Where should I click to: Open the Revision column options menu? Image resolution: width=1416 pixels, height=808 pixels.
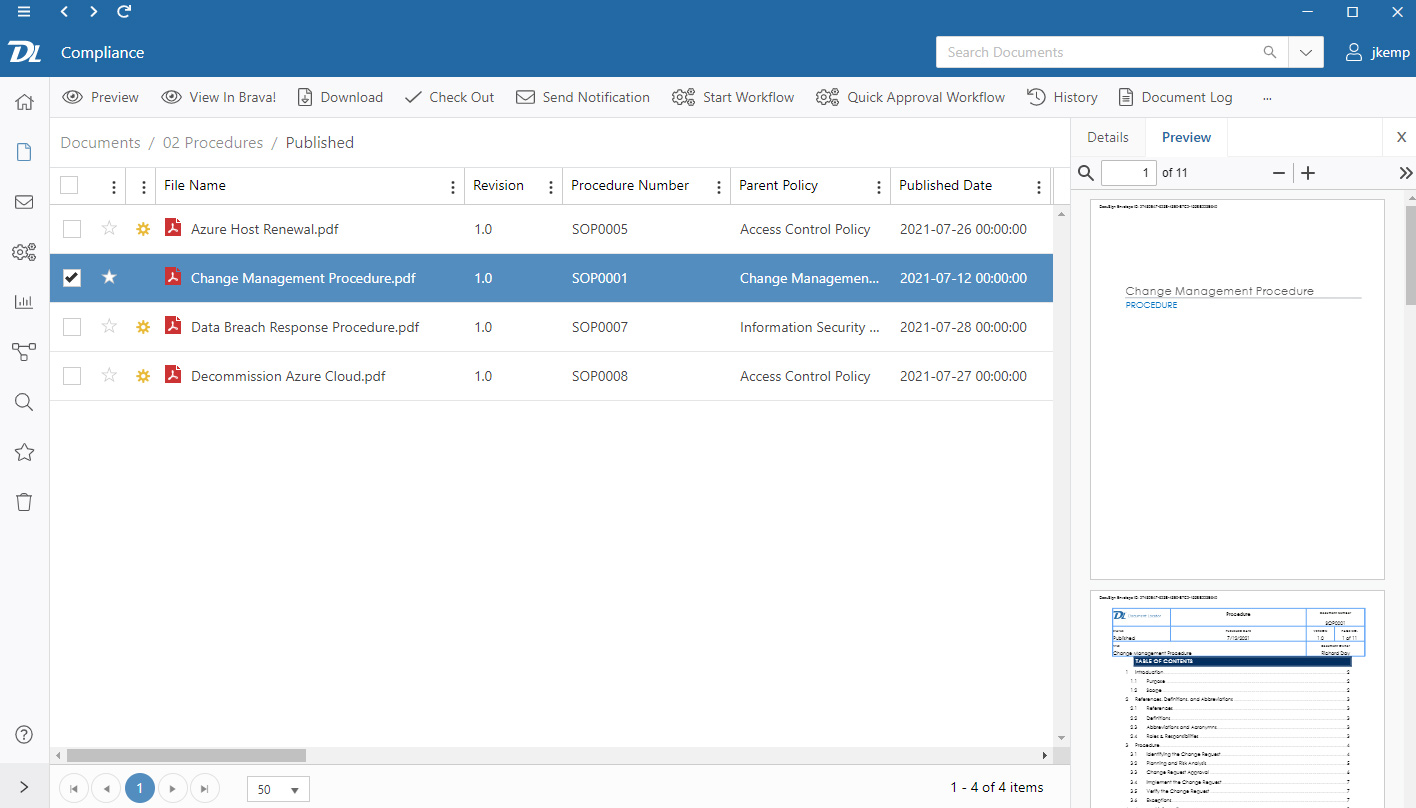pos(551,185)
